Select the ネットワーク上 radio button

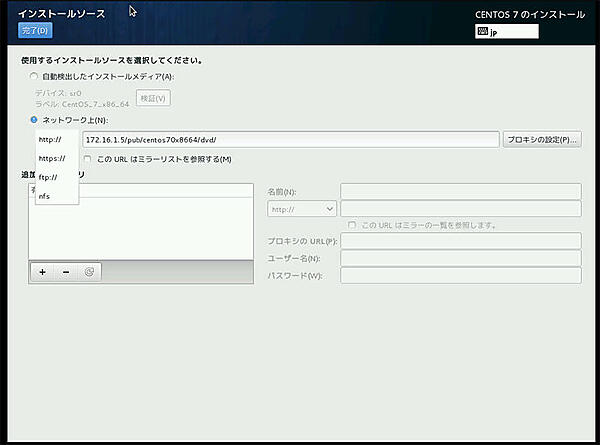point(35,120)
